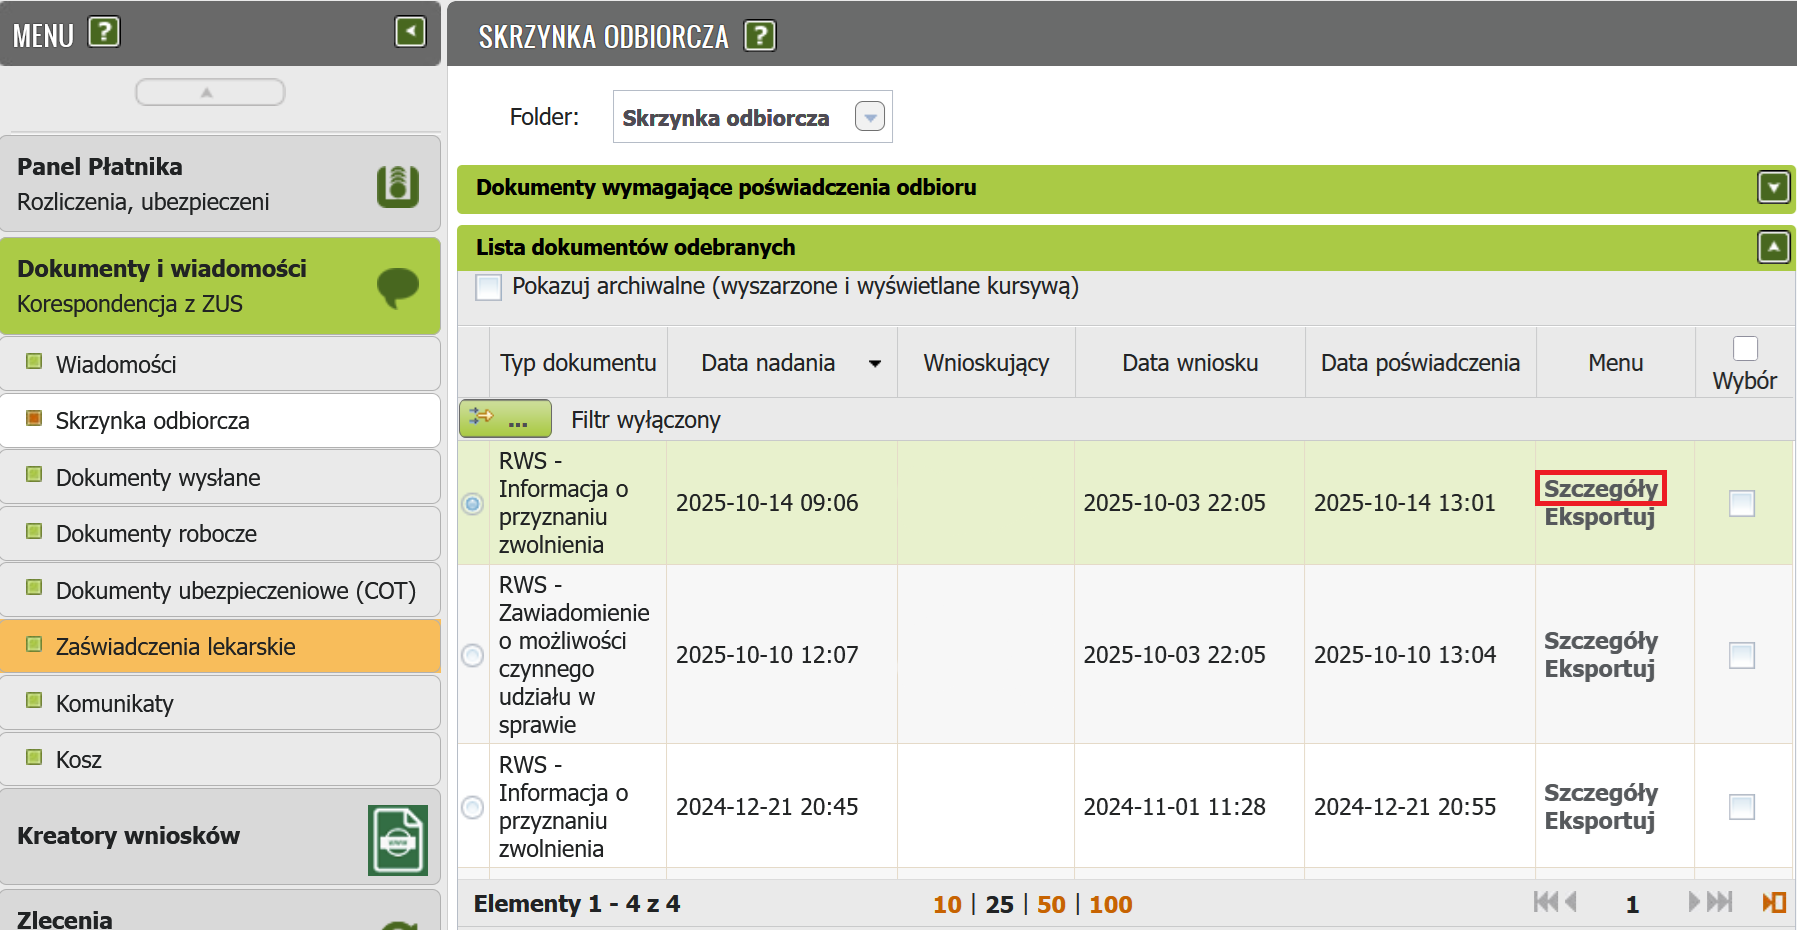This screenshot has width=1797, height=930.
Task: Tick the select-all Wybór checkbox
Action: tap(1745, 348)
